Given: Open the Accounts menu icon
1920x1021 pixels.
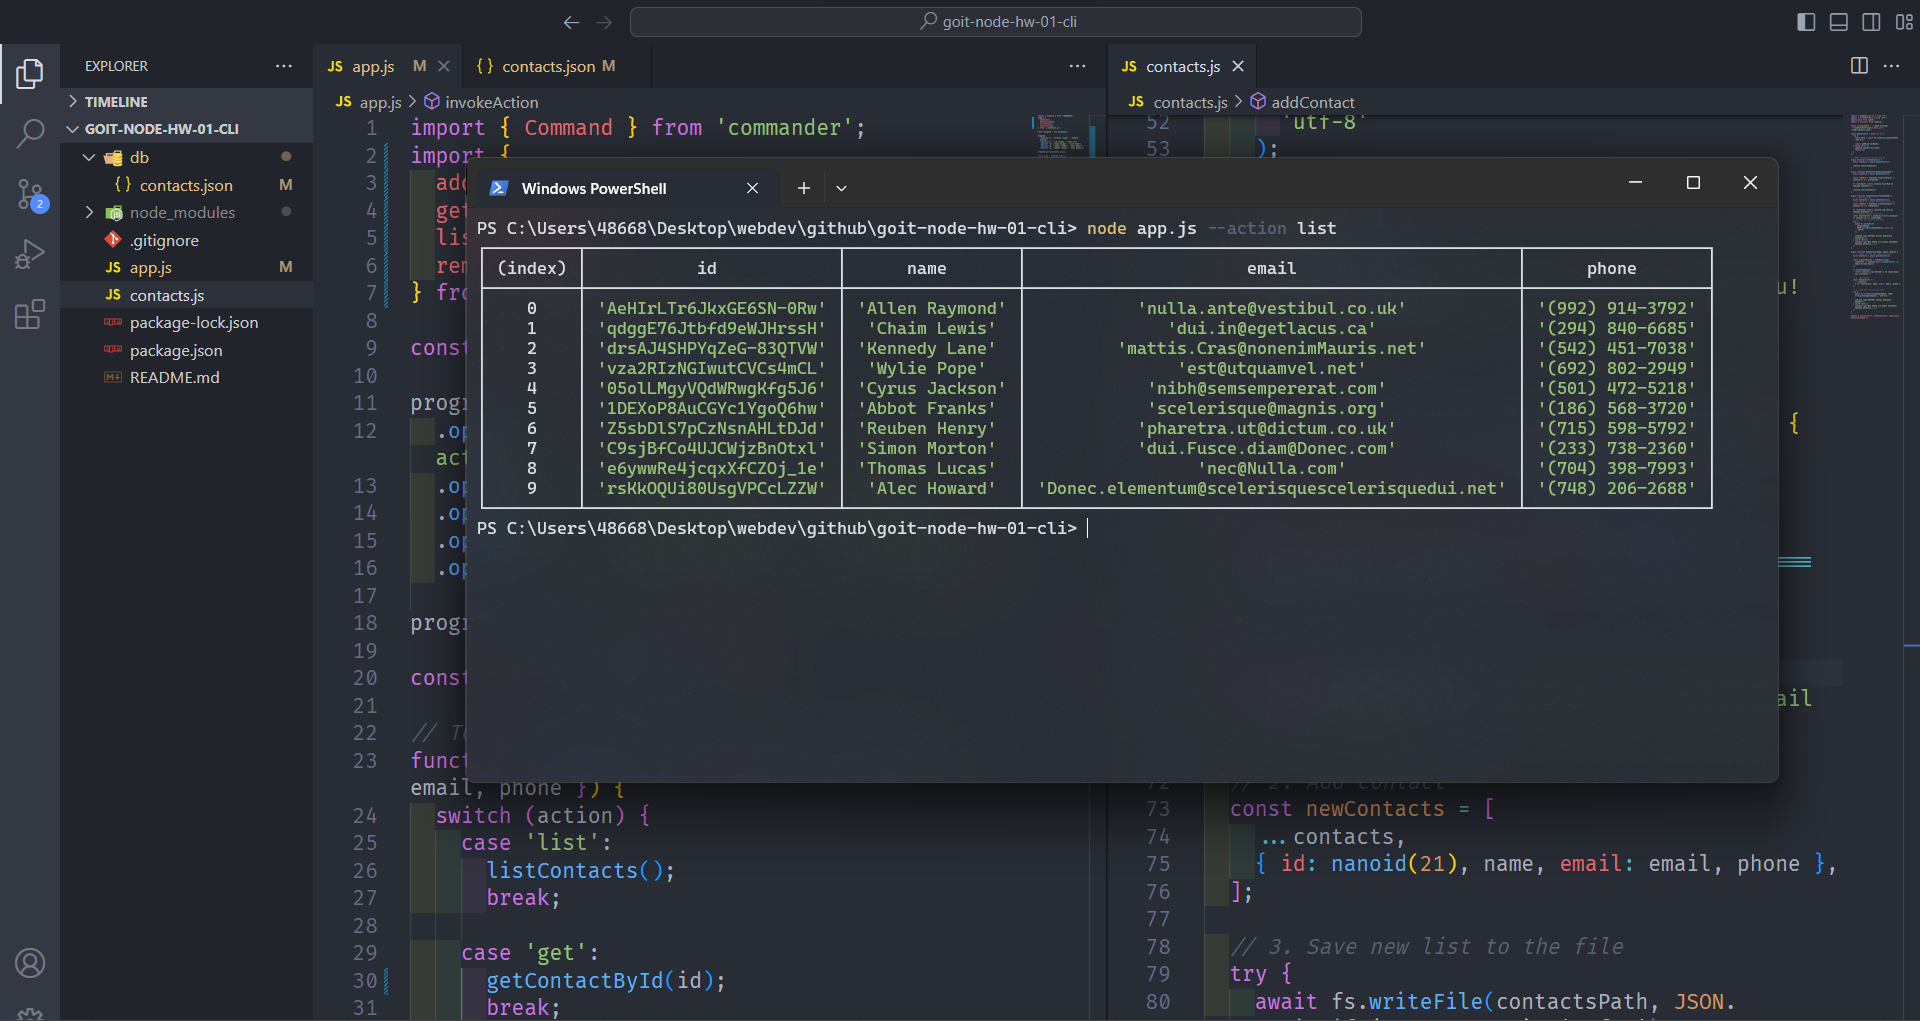Looking at the screenshot, I should click(30, 963).
